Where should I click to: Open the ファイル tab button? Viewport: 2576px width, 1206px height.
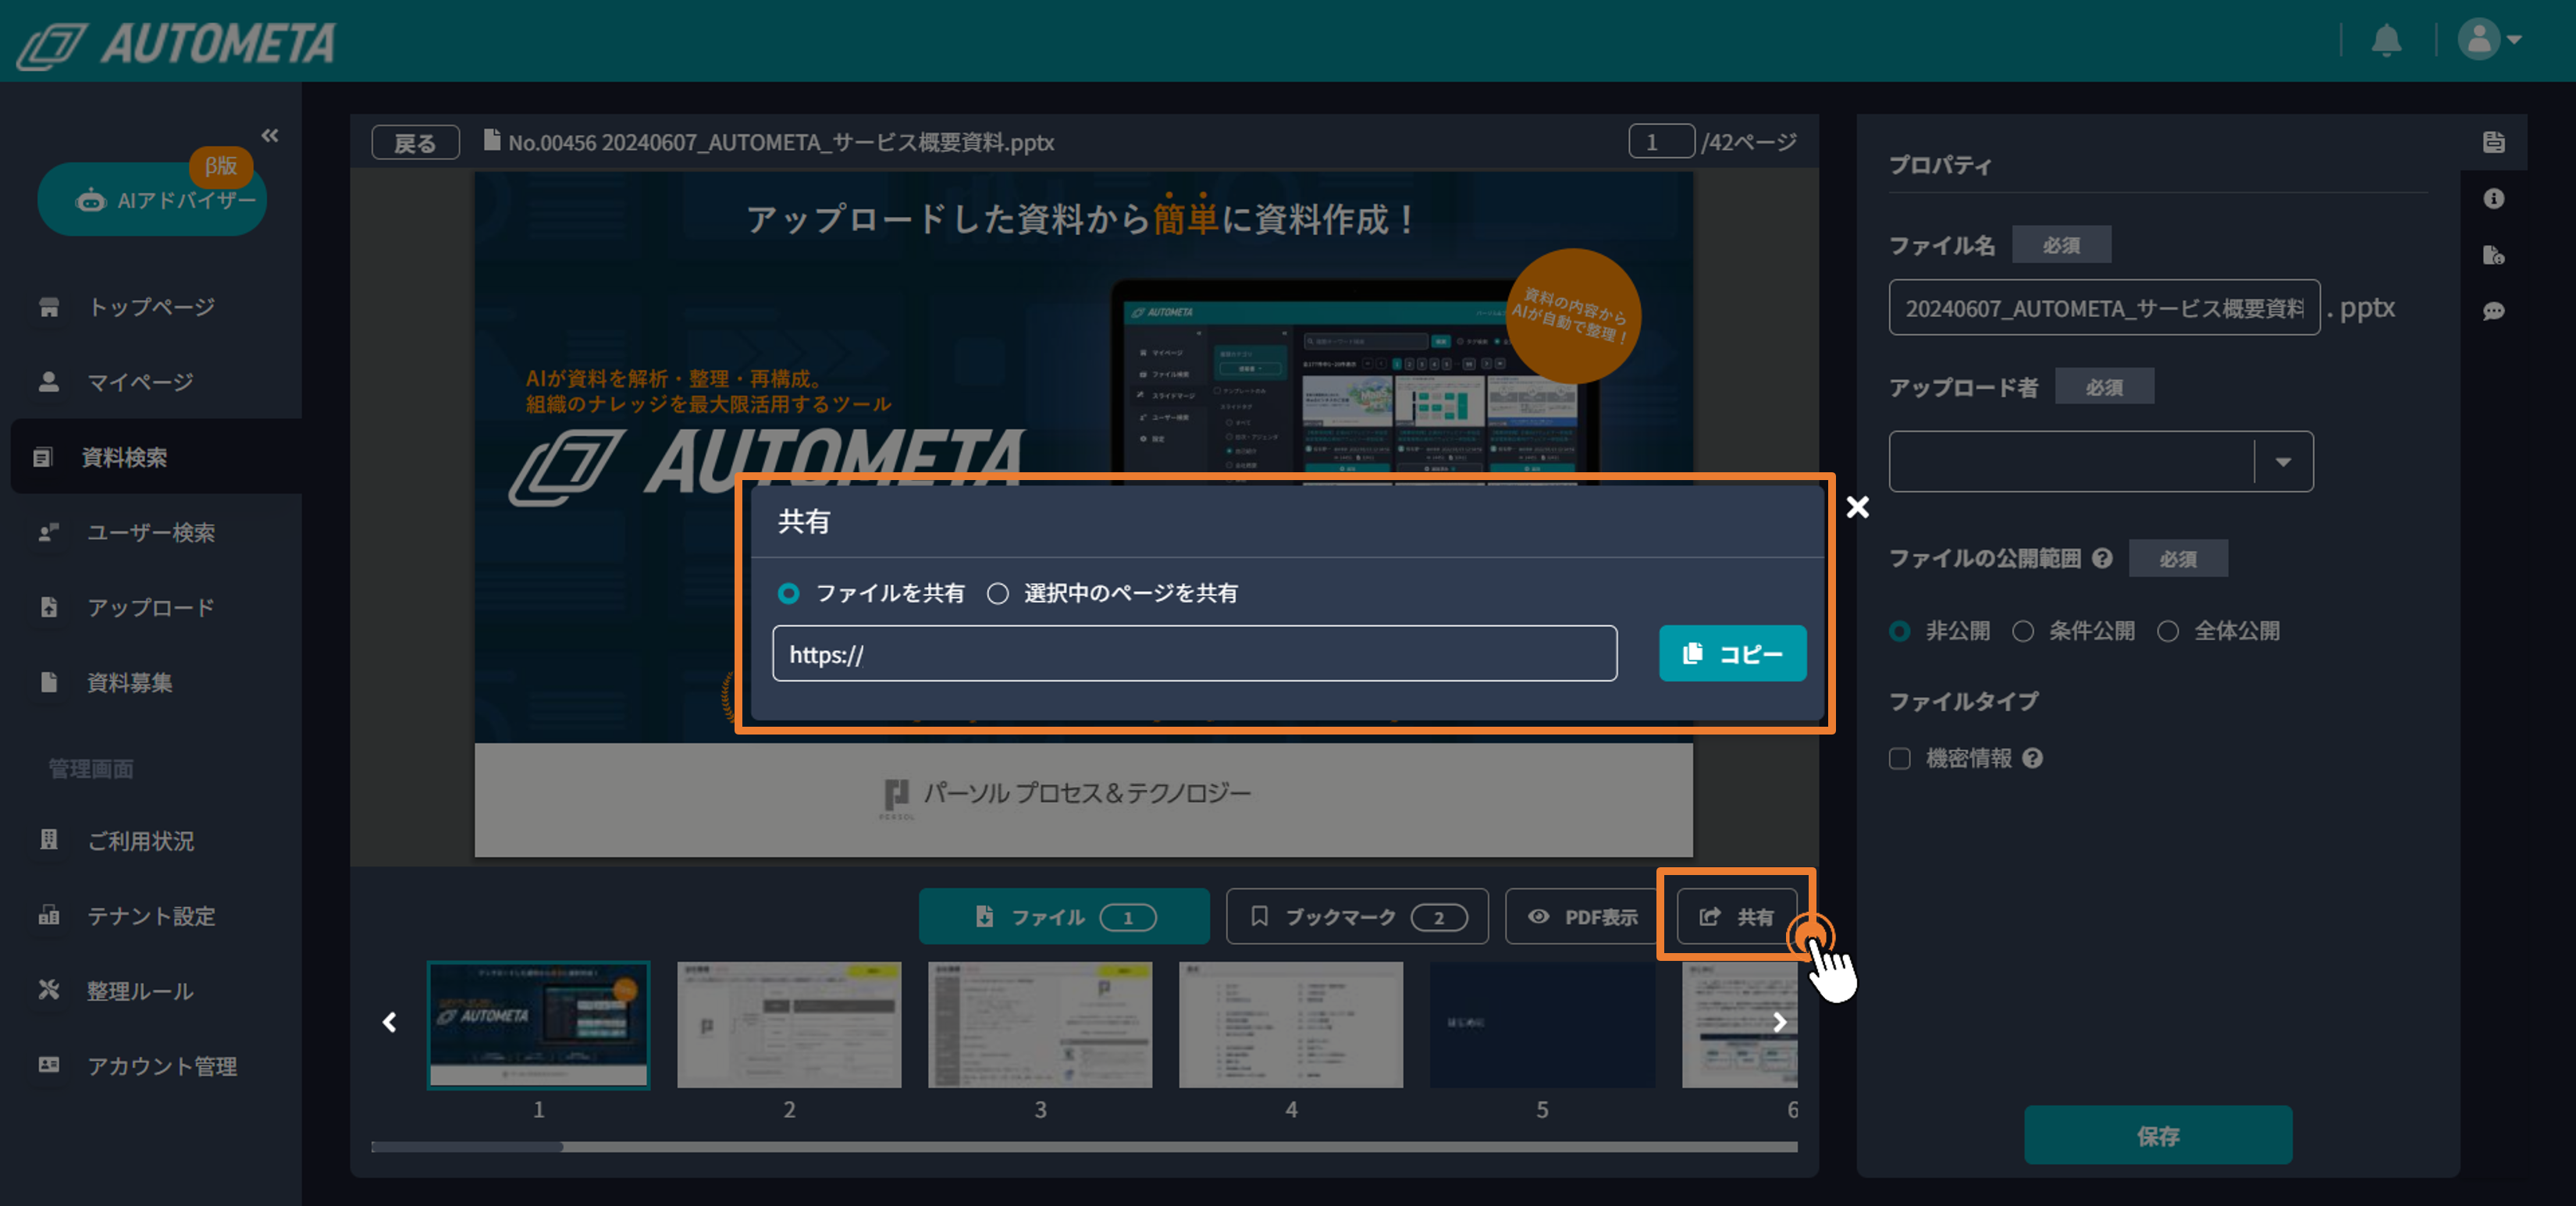(1064, 915)
